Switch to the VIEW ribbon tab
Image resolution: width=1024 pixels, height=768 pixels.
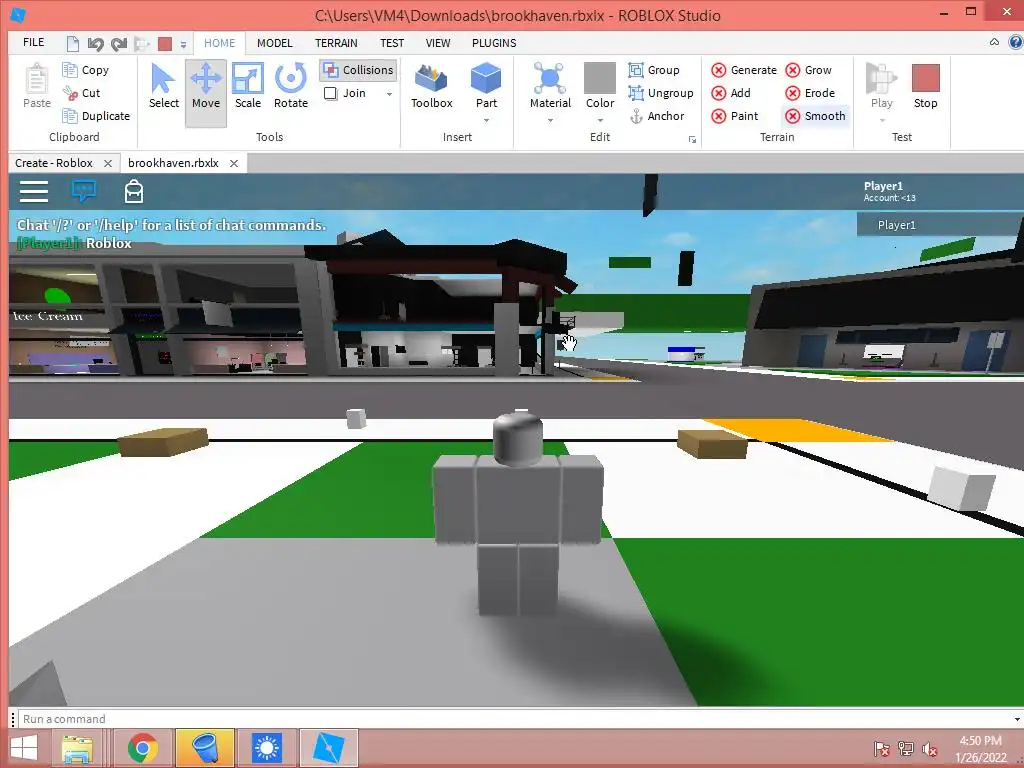point(438,43)
